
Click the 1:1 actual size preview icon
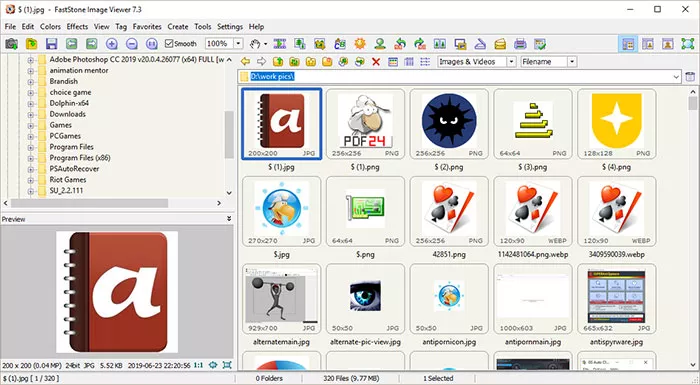[198, 365]
